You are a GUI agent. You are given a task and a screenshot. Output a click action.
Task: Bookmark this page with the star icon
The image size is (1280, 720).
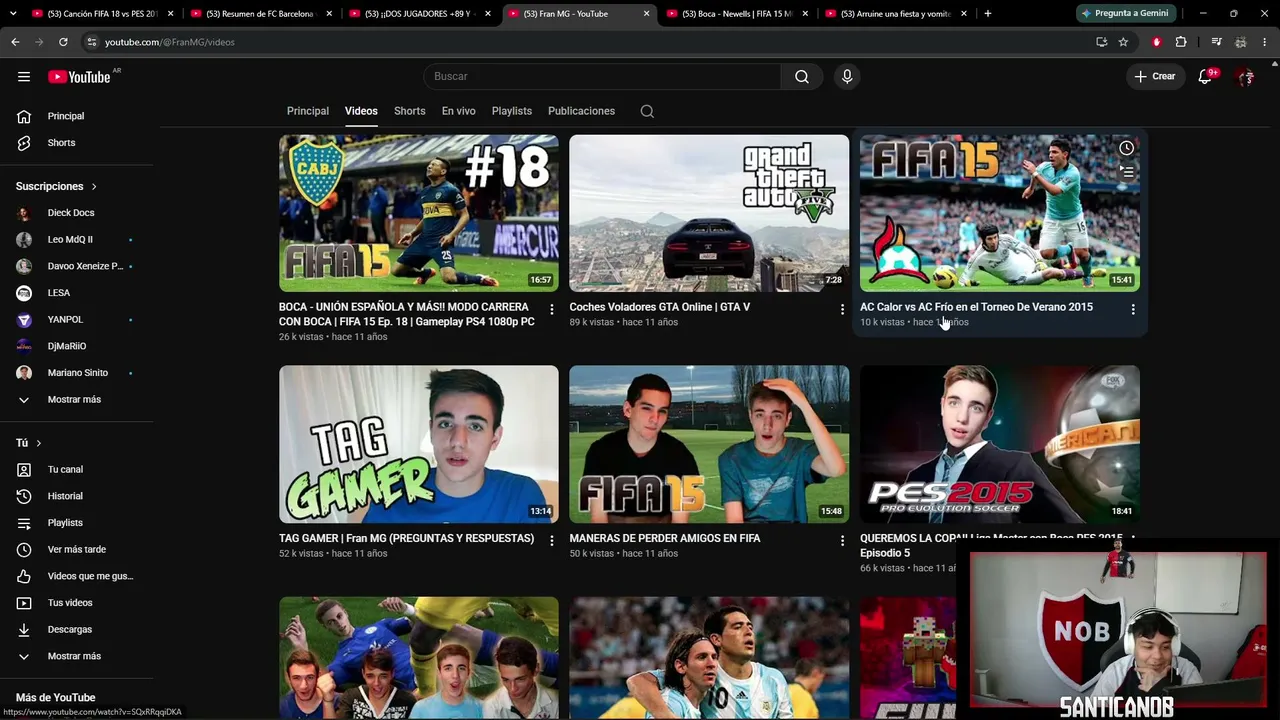(x=1123, y=42)
